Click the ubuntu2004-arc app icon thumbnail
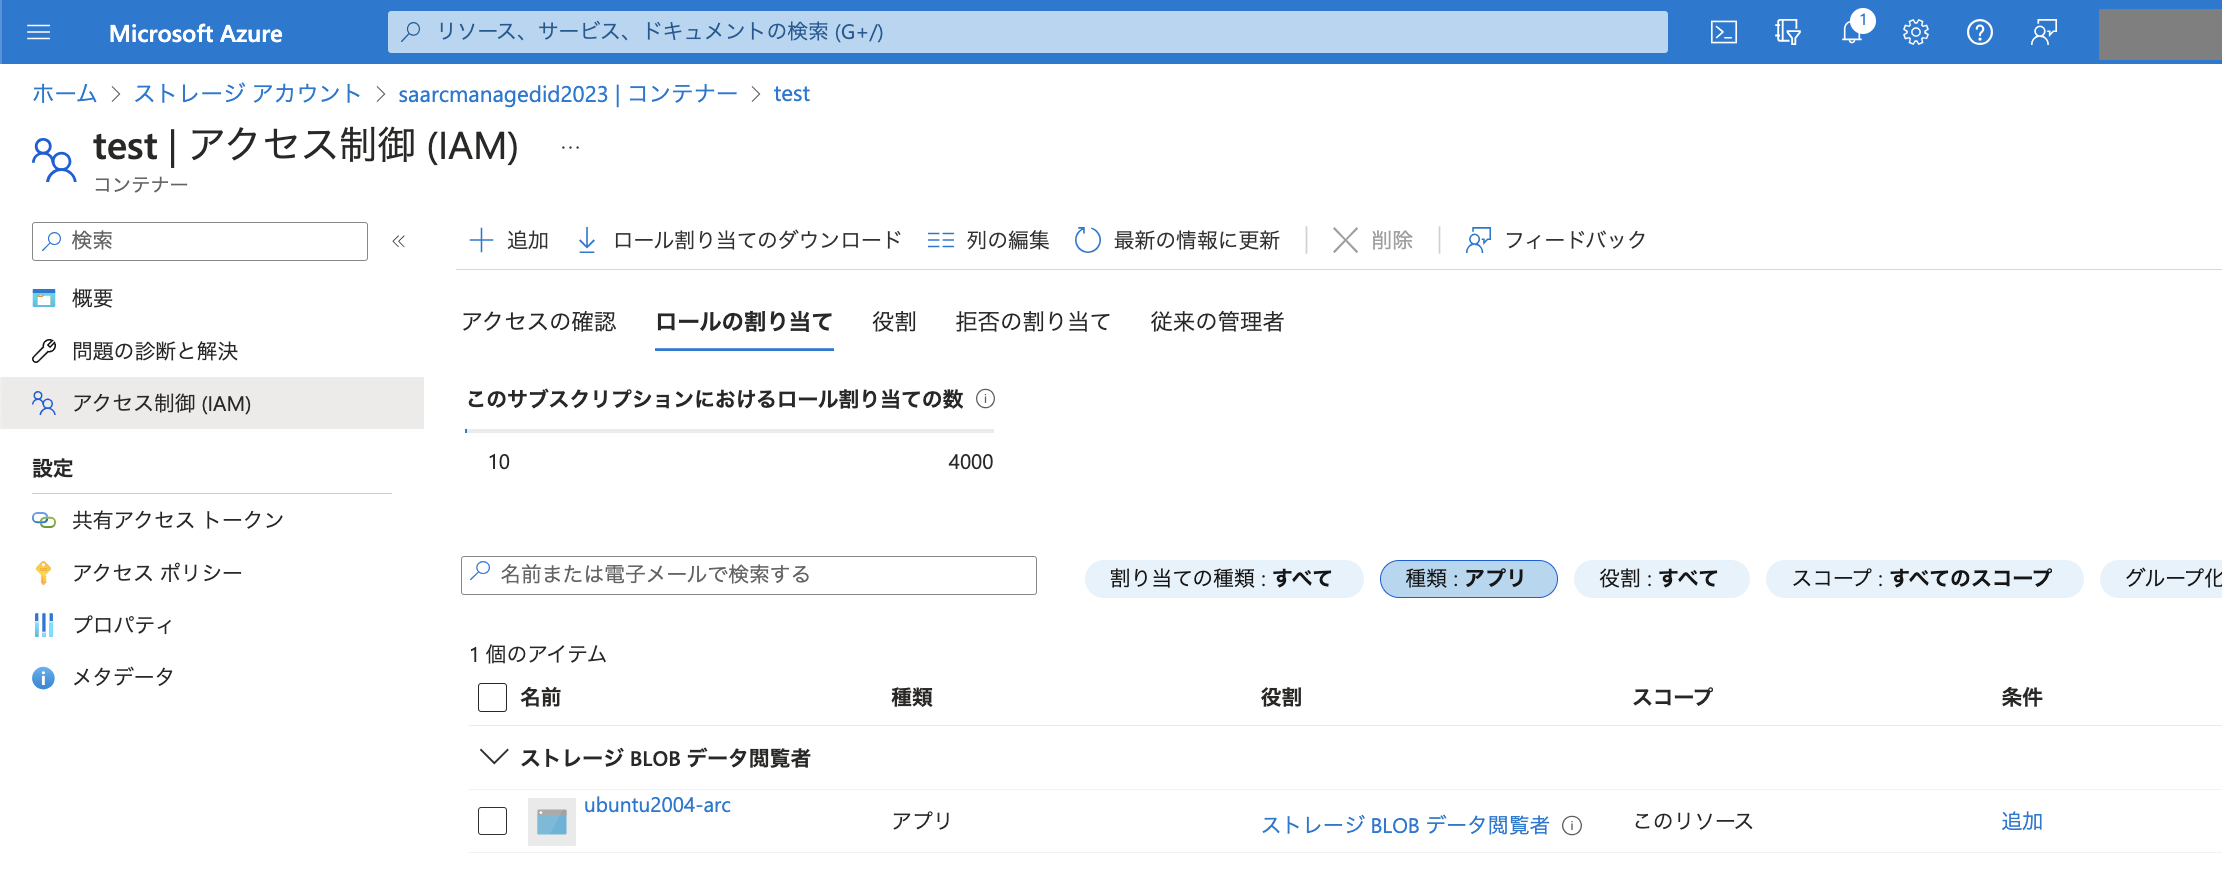Screen dimensions: 2222x874 click(x=552, y=822)
